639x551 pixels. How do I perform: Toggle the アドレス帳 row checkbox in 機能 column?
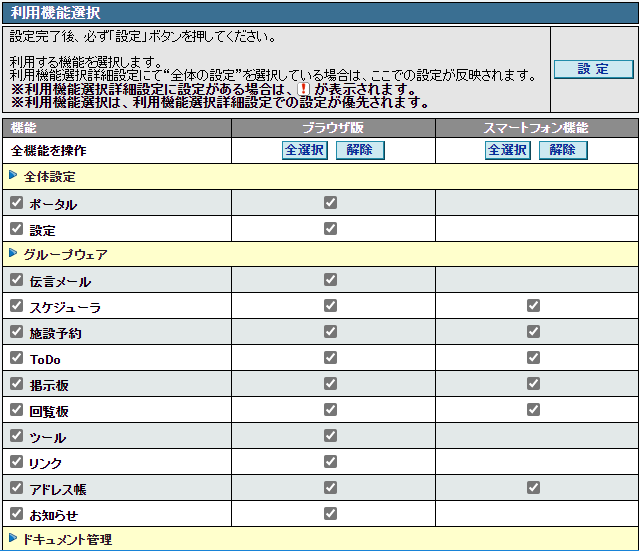point(16,487)
